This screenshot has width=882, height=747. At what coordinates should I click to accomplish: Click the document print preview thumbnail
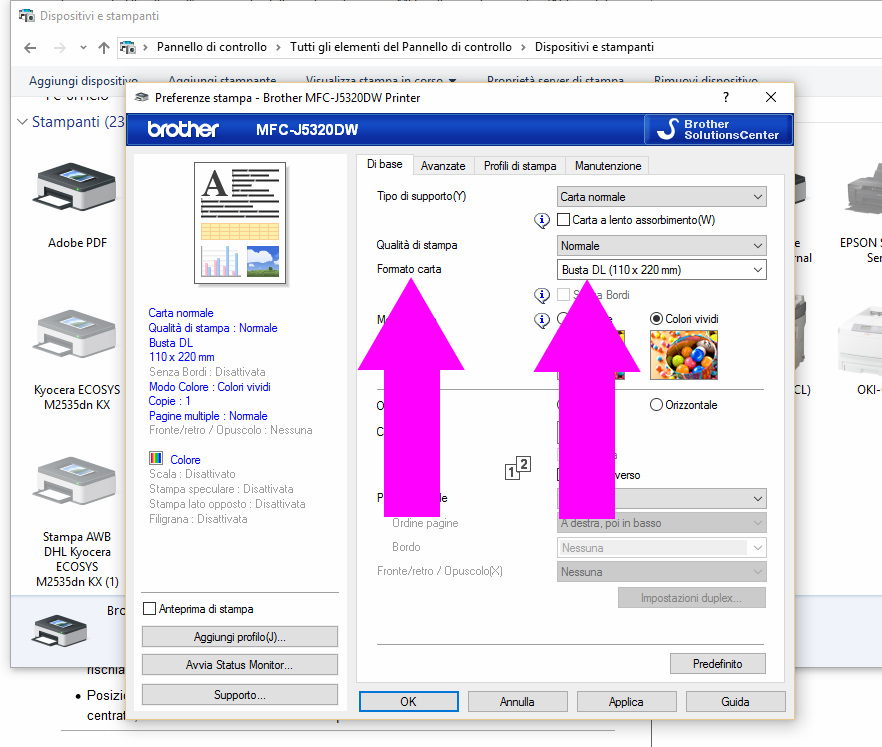click(x=240, y=223)
